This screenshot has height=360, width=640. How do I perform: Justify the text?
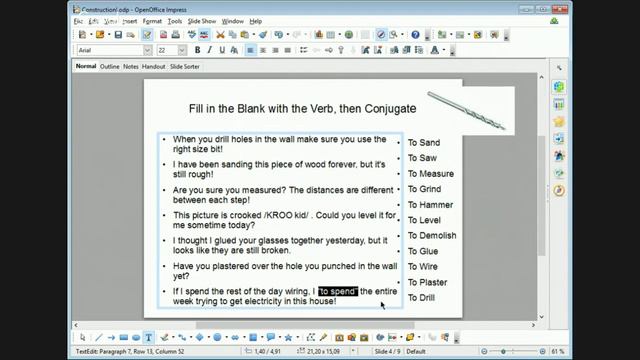(288, 50)
